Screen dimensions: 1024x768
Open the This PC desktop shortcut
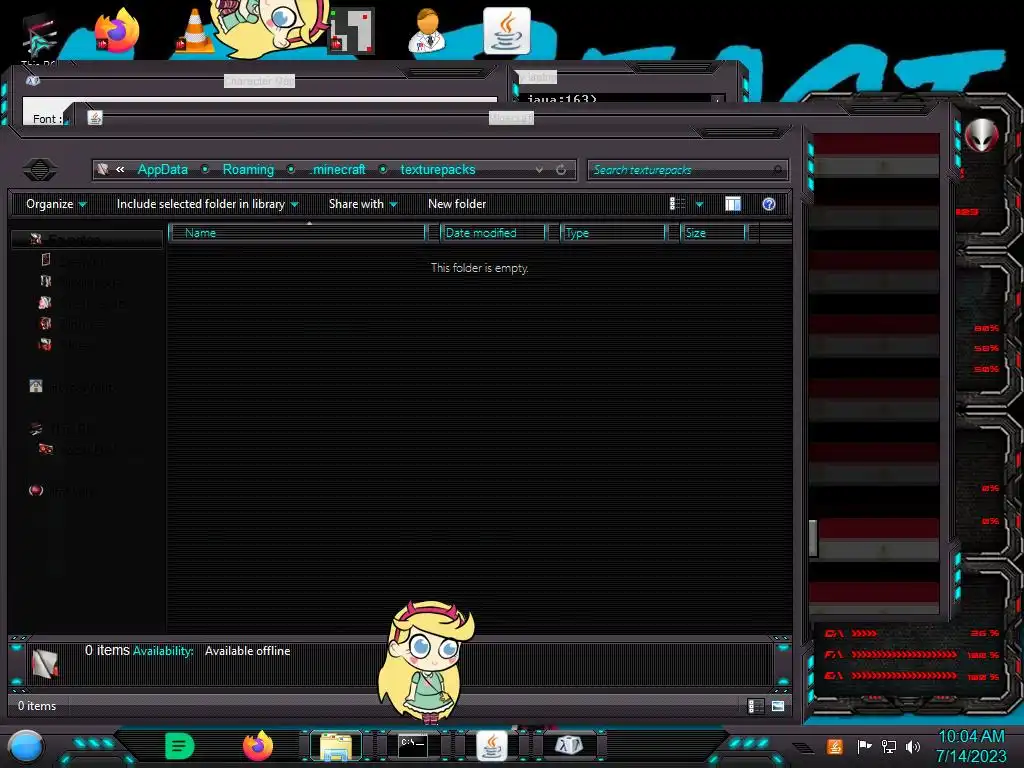[40, 37]
